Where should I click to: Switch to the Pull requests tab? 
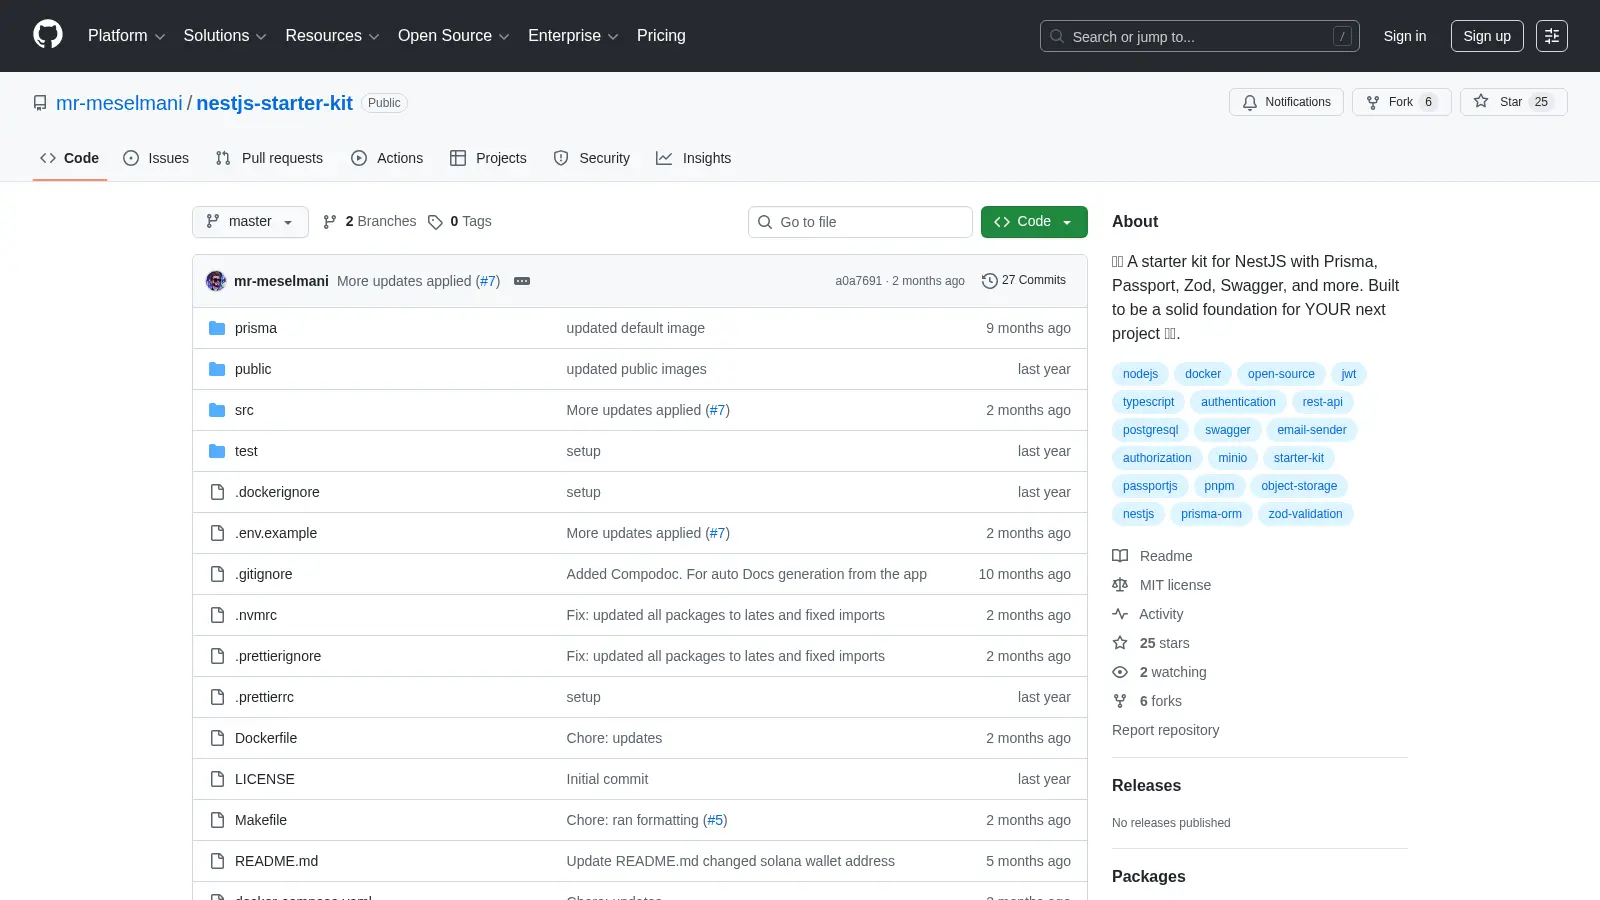coord(269,158)
